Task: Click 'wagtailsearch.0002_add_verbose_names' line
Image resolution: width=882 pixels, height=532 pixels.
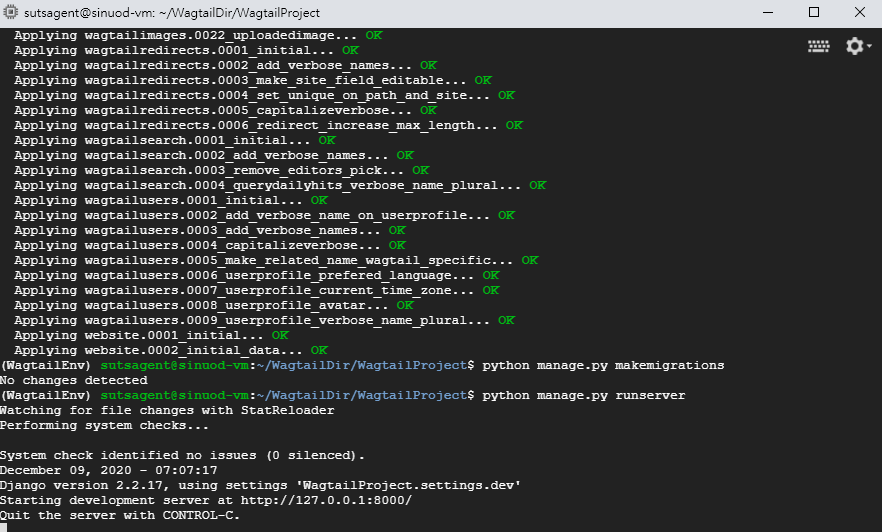Action: click(214, 155)
